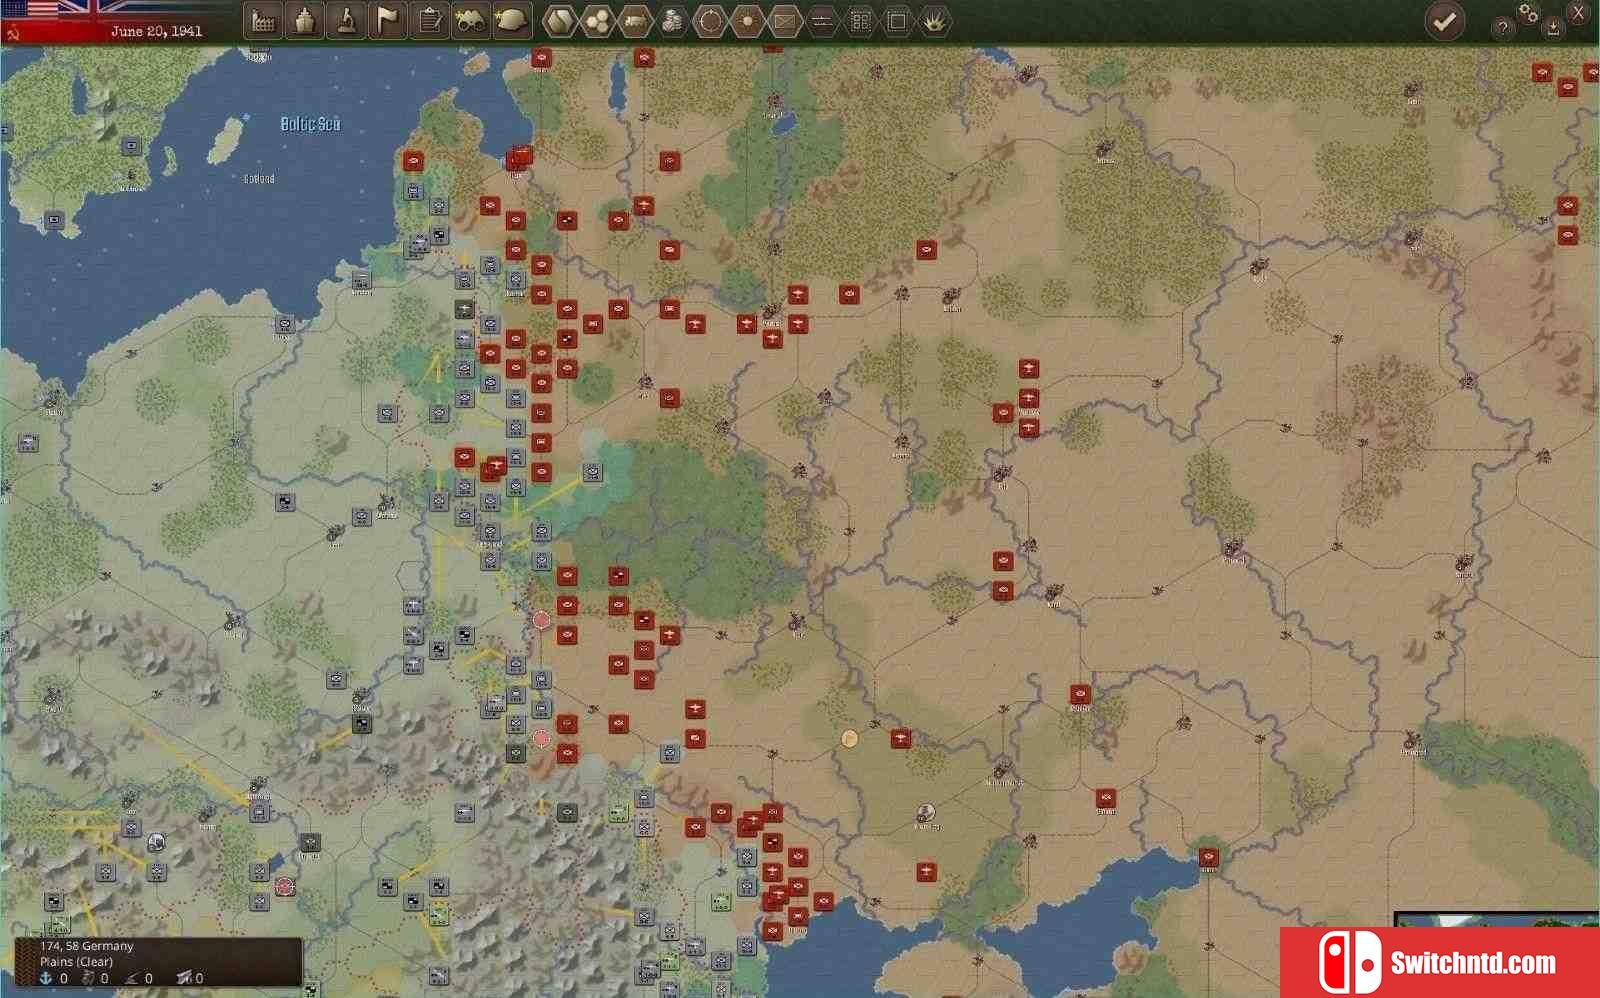The height and width of the screenshot is (998, 1600).
Task: Click the stacked coins resources icon
Action: (673, 21)
